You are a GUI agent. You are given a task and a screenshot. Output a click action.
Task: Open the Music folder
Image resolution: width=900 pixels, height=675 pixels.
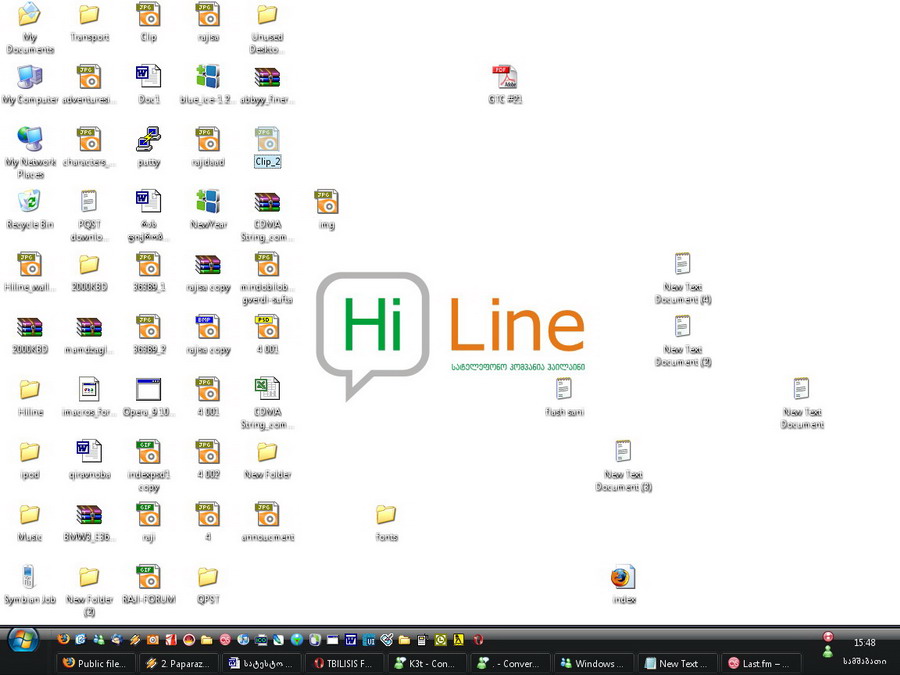pos(30,515)
